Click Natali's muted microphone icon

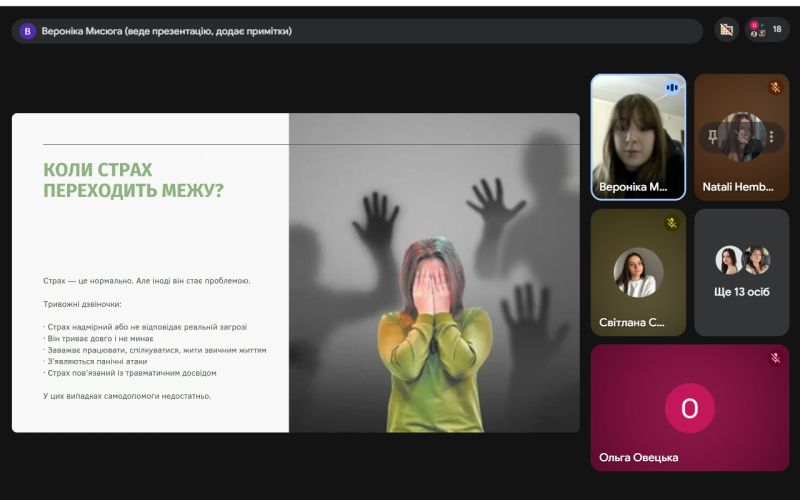[775, 88]
